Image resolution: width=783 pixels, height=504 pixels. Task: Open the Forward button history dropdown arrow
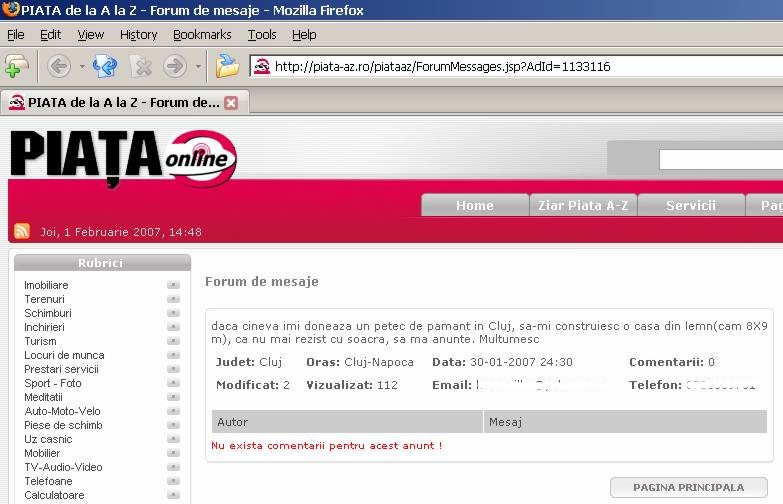[x=197, y=67]
